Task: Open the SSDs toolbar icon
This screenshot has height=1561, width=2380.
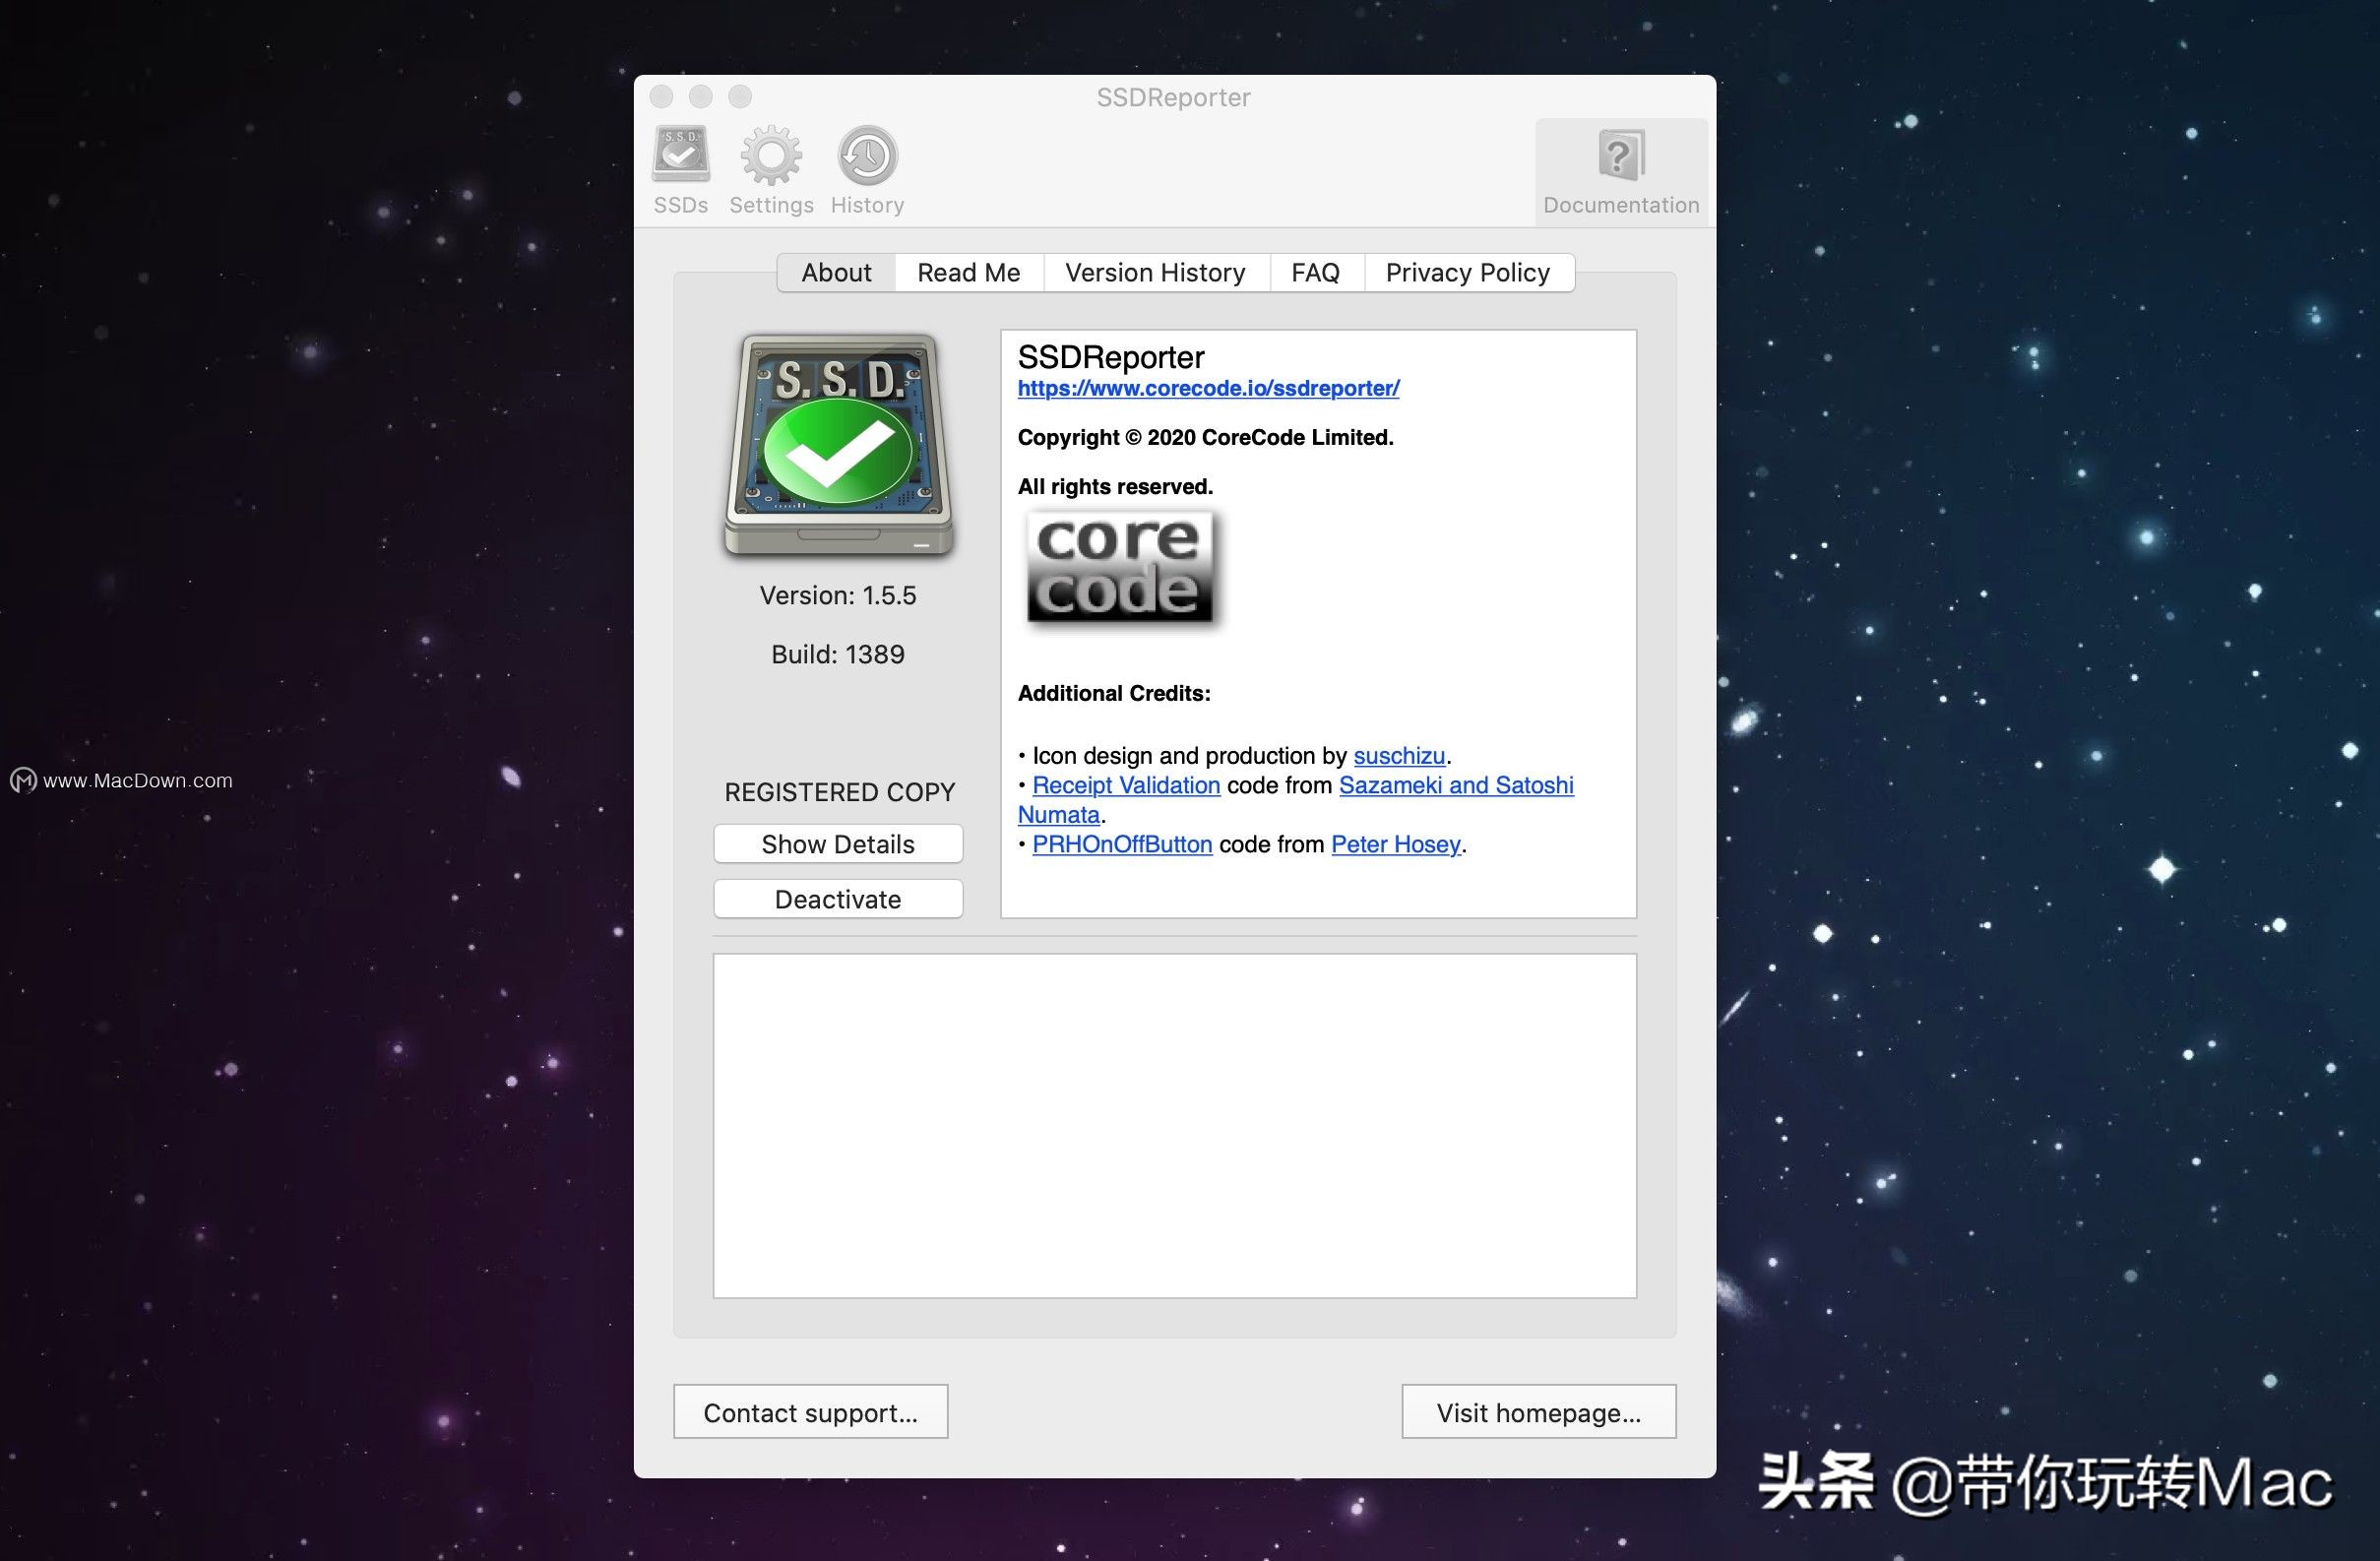Action: click(681, 170)
